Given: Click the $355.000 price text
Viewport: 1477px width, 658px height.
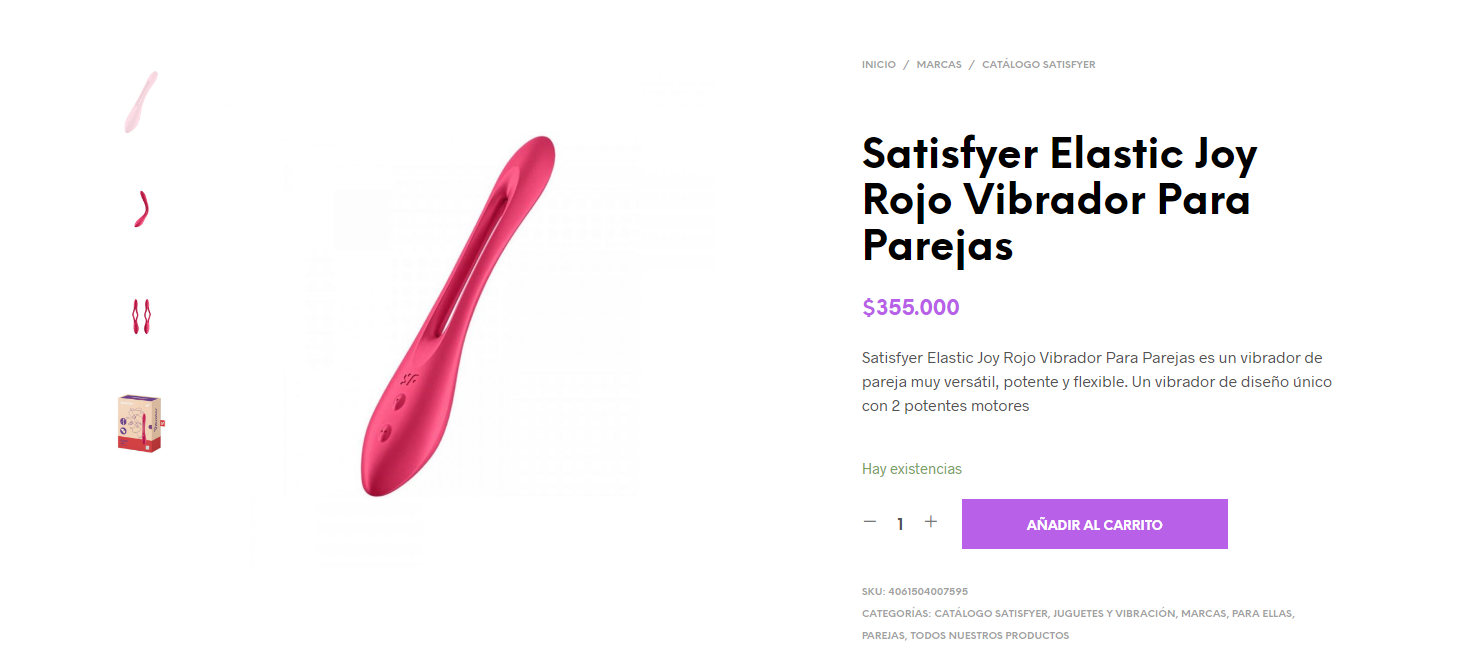Looking at the screenshot, I should tap(911, 307).
